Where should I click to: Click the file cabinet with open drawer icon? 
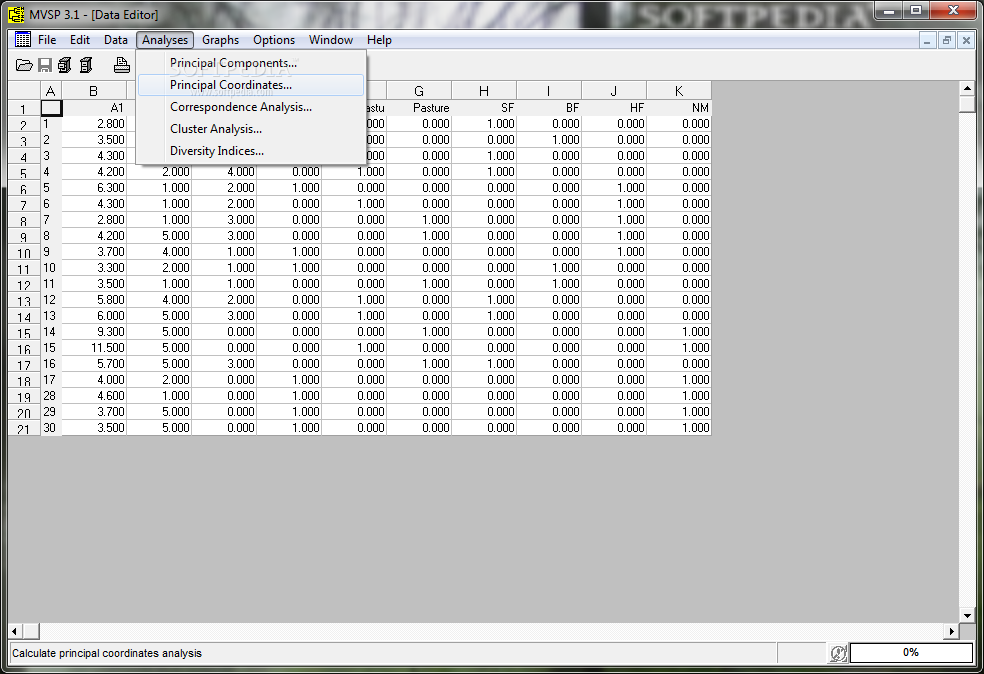click(x=65, y=65)
